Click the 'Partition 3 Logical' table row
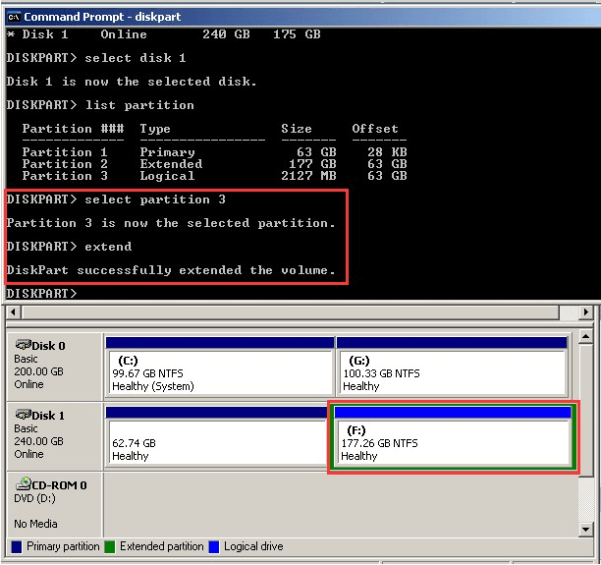This screenshot has width=601, height=565. coord(215,176)
